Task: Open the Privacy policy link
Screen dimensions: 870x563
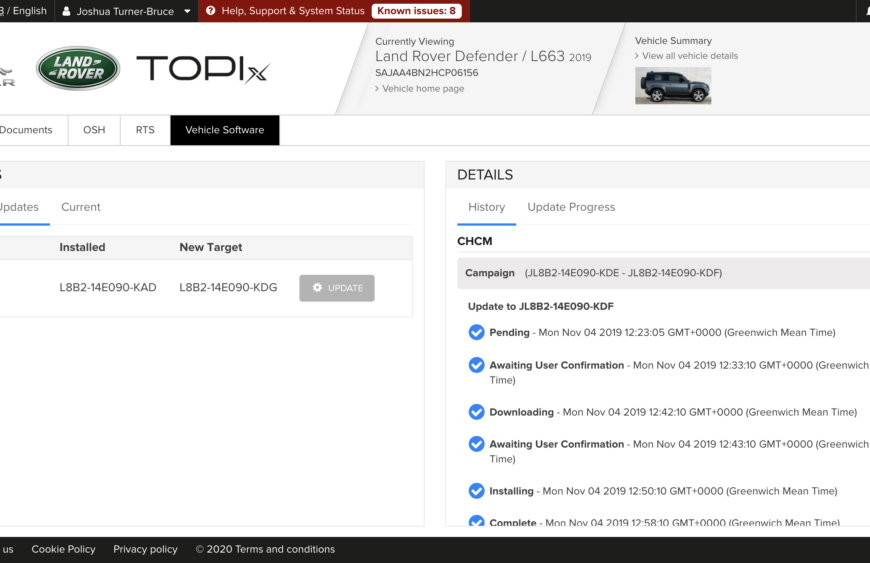Action: point(145,549)
